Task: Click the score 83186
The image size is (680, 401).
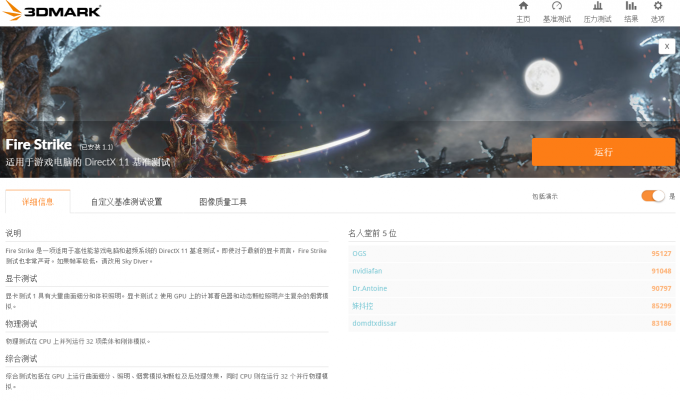Action: tap(661, 323)
